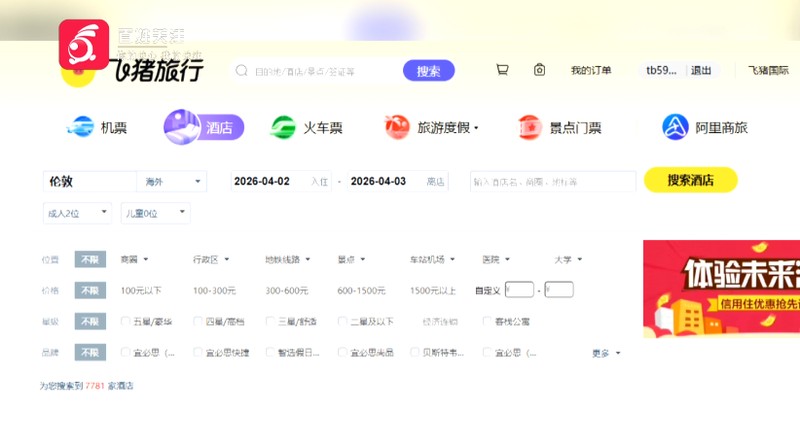The image size is (800, 443).
Task: Tick the 宜必思尚品 brand checkbox
Action: [342, 352]
